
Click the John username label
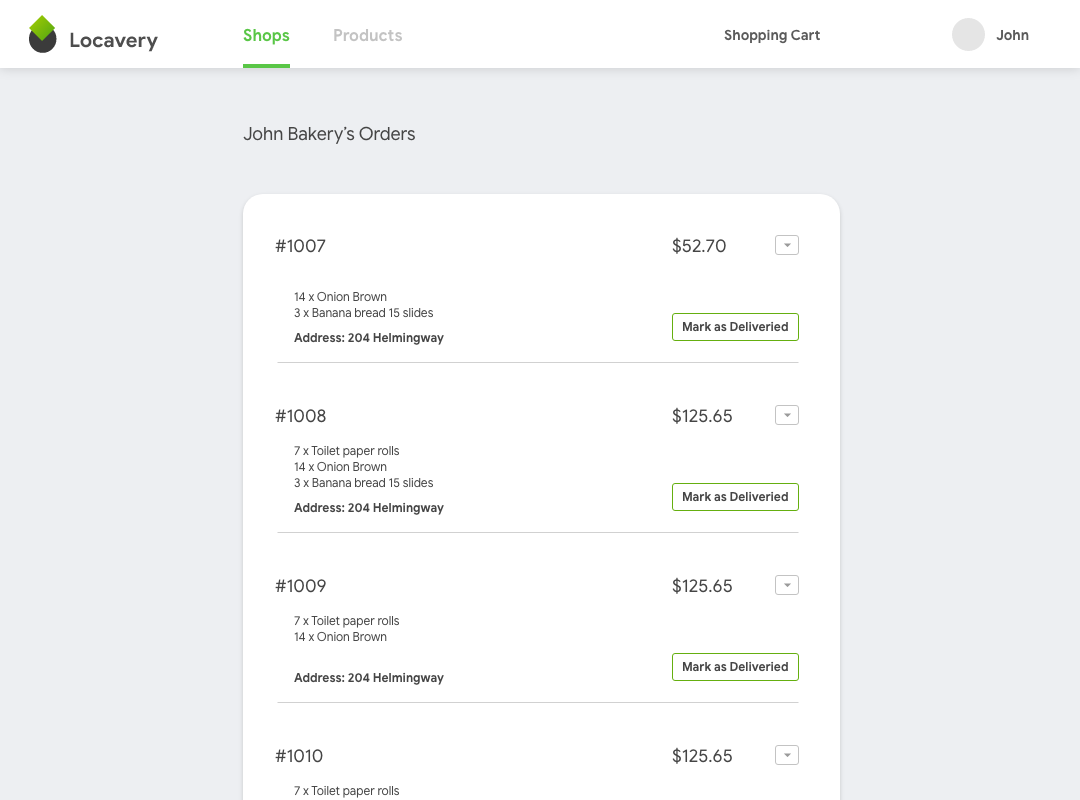click(1012, 35)
